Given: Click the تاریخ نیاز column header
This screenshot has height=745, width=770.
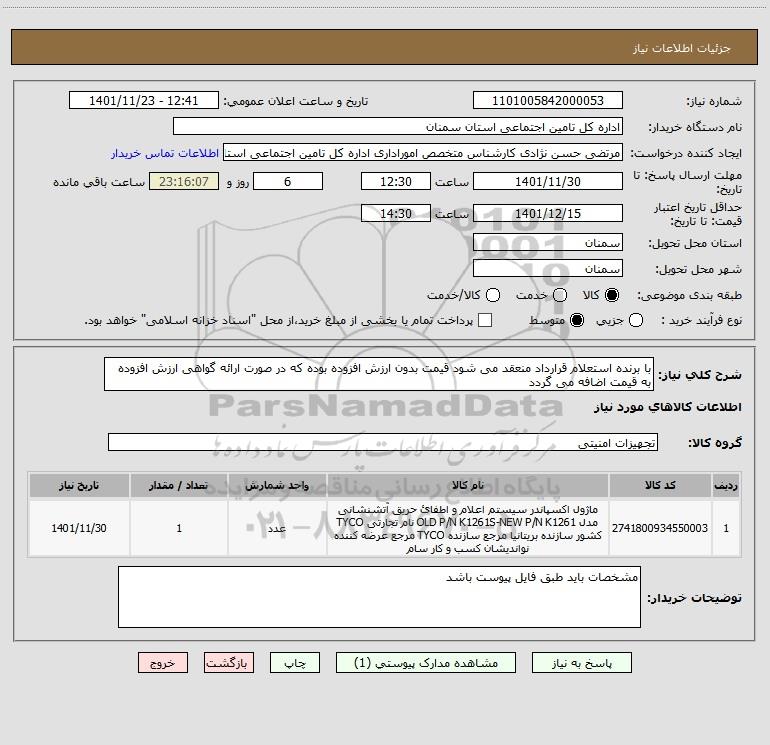Looking at the screenshot, I should click(x=79, y=485).
